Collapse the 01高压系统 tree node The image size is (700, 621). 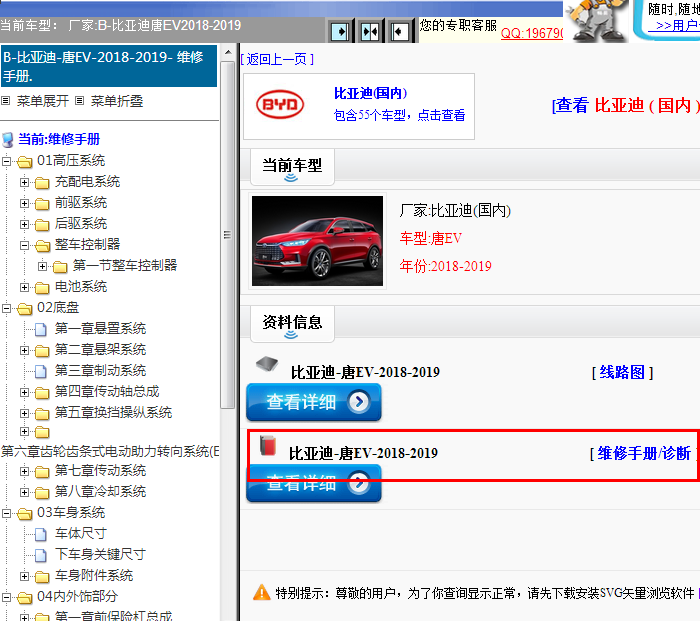[x=7, y=161]
